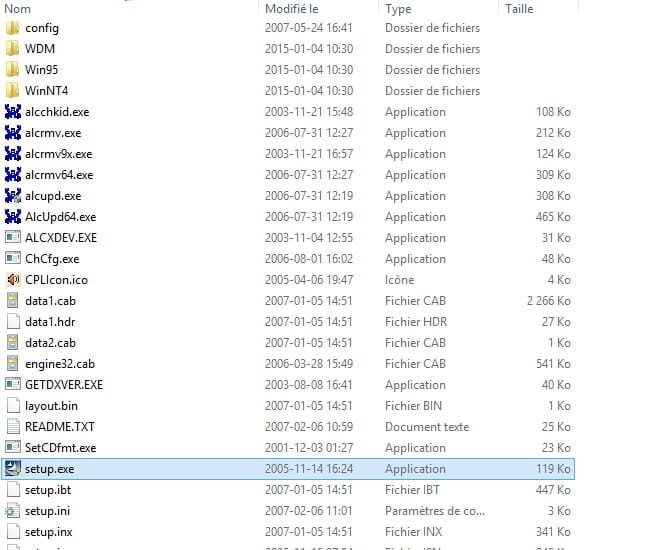Click the GETDXVER.EXE file name
The image size is (649, 550).
[64, 384]
